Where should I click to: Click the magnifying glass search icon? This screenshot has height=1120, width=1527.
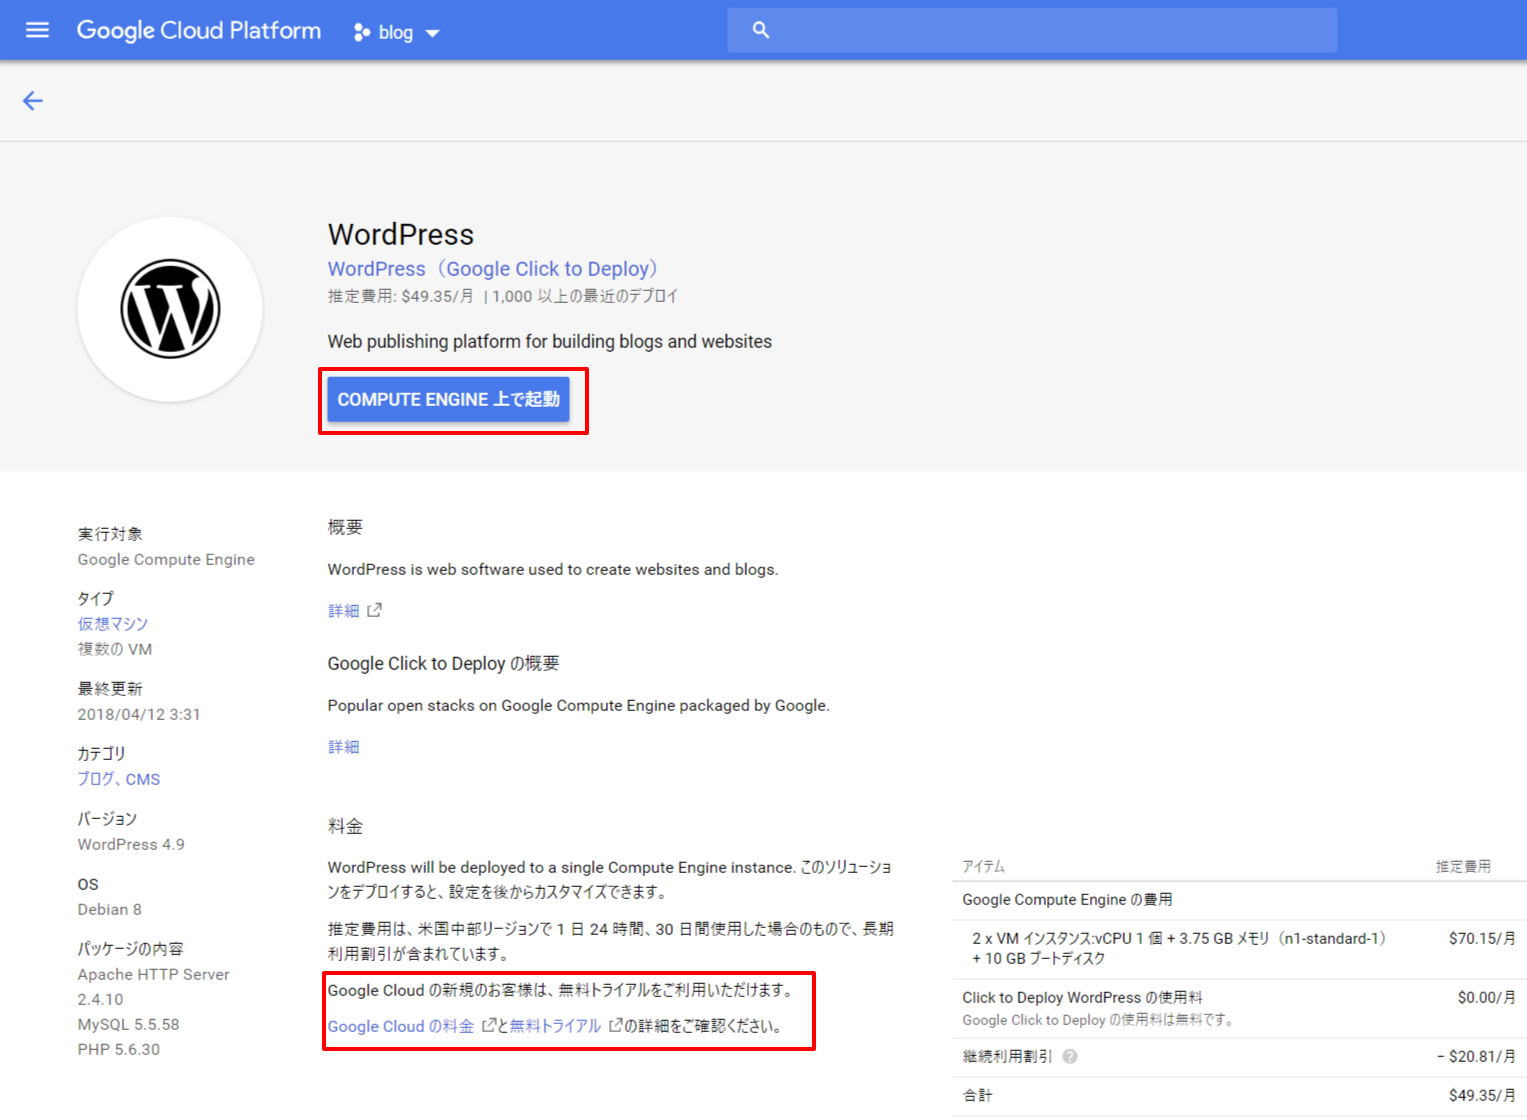pos(761,31)
